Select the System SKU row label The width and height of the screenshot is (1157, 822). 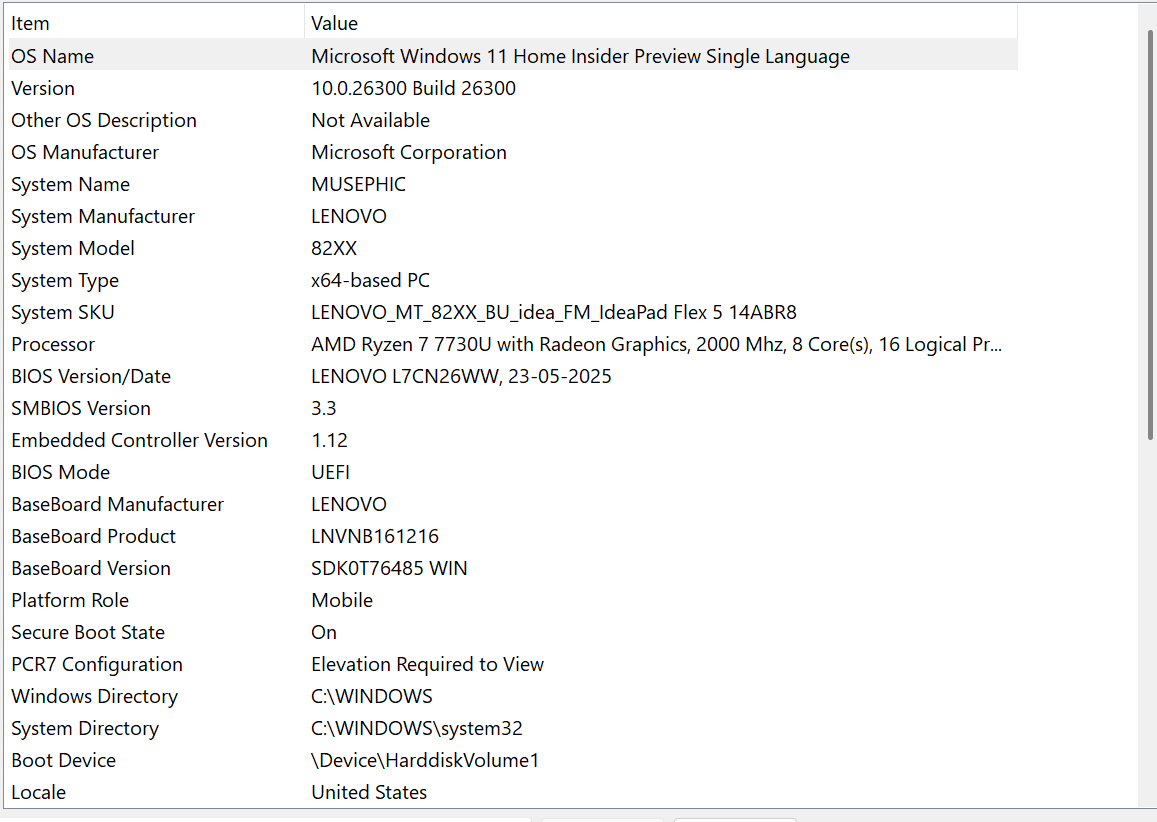tap(63, 312)
